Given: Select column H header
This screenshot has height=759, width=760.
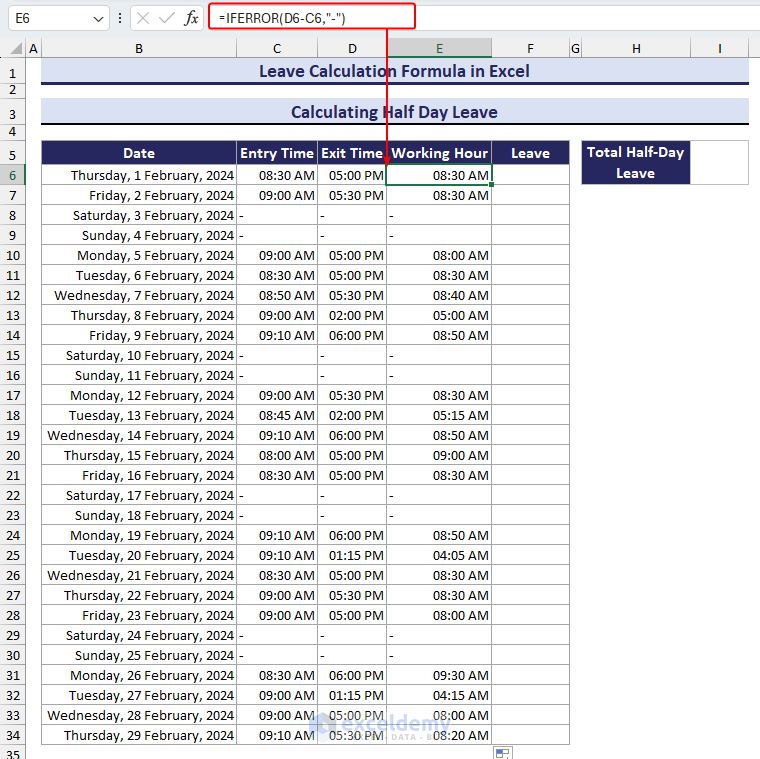Looking at the screenshot, I should [x=636, y=48].
